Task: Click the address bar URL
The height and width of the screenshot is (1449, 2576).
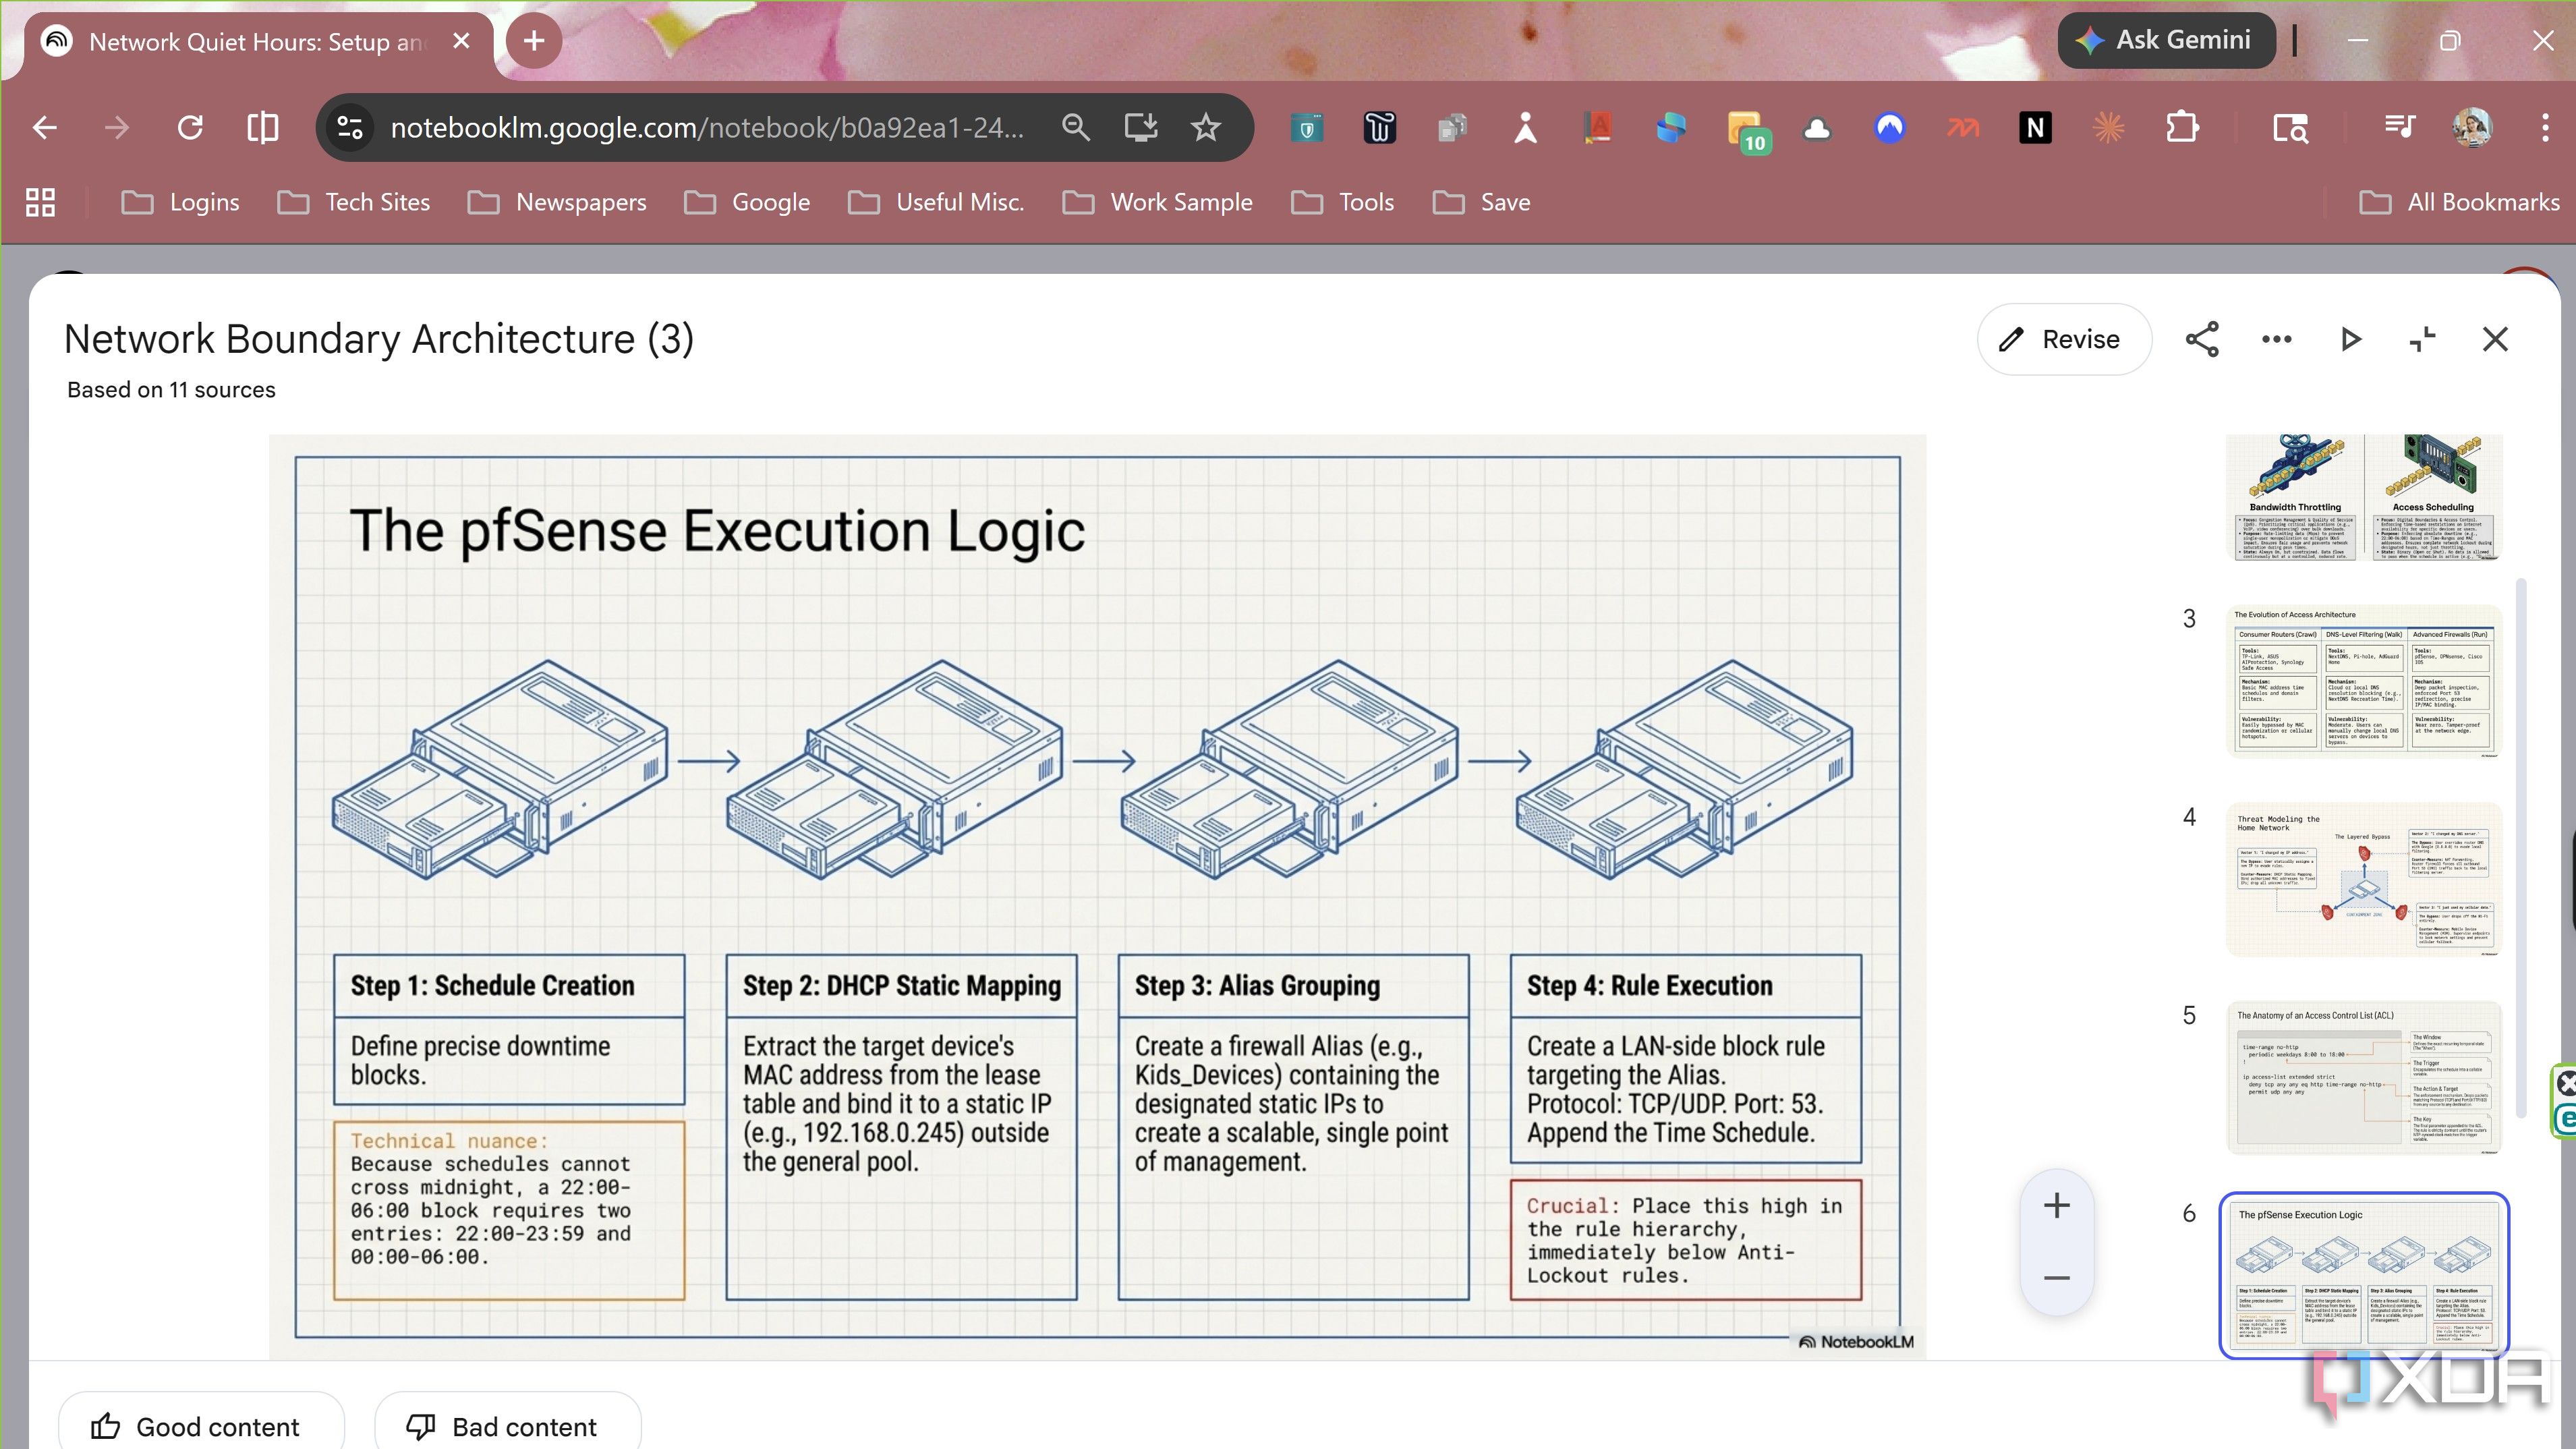Action: pyautogui.click(x=707, y=128)
